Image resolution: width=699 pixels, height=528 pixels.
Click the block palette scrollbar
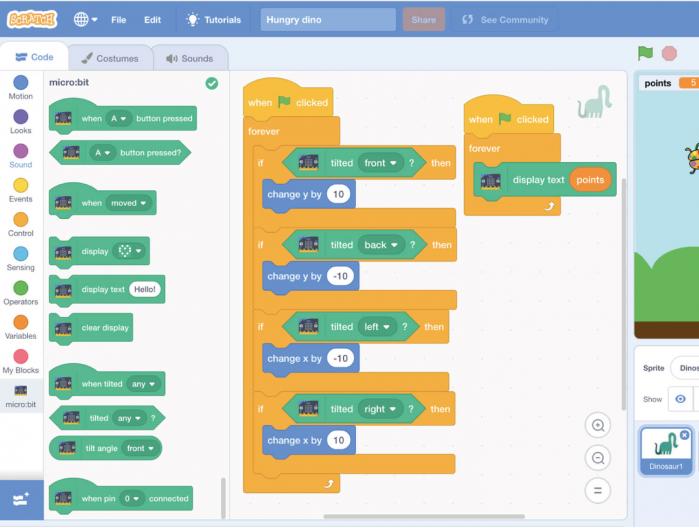click(223, 497)
